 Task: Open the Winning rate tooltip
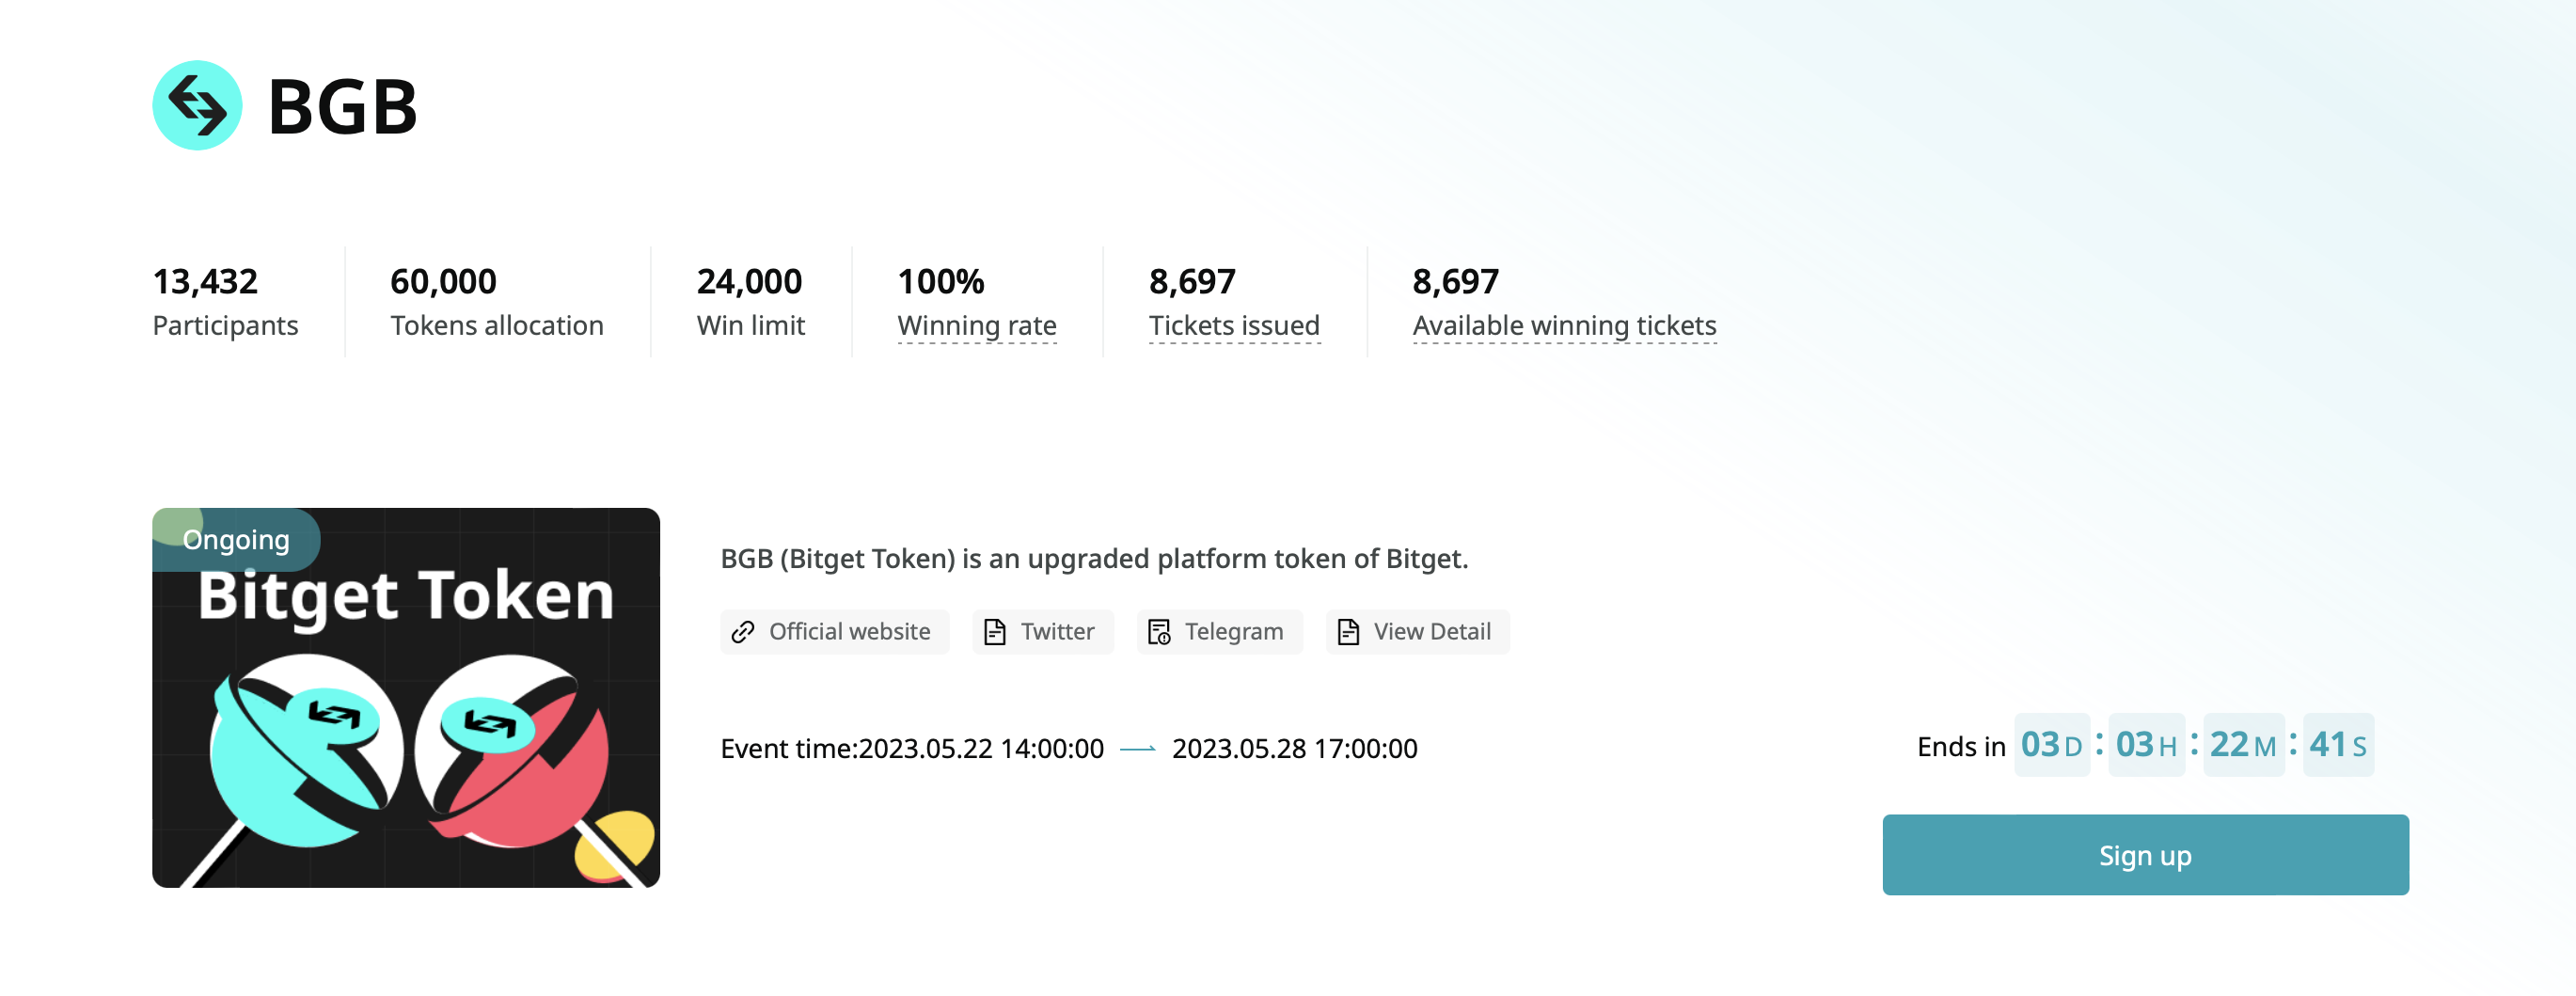pyautogui.click(x=977, y=325)
